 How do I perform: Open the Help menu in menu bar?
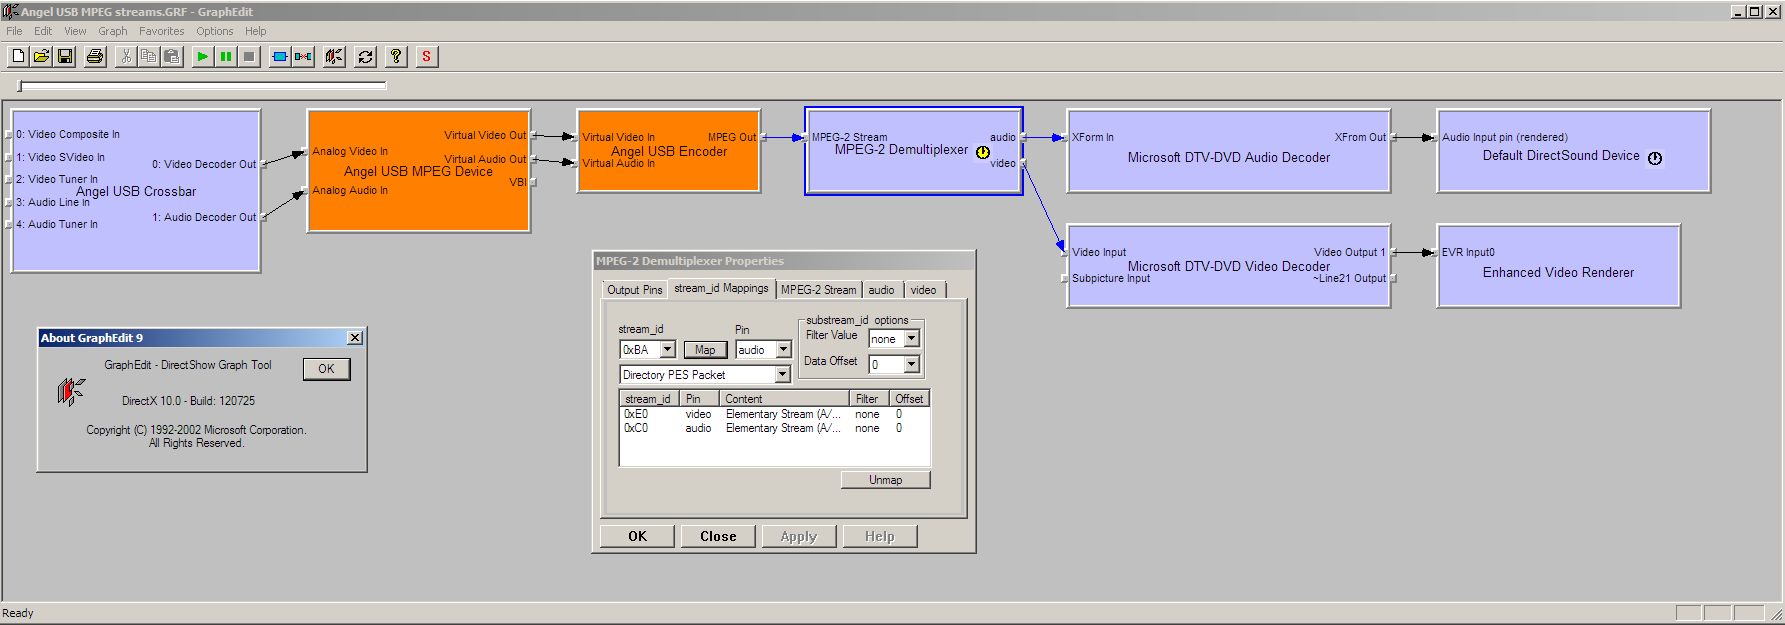point(256,31)
